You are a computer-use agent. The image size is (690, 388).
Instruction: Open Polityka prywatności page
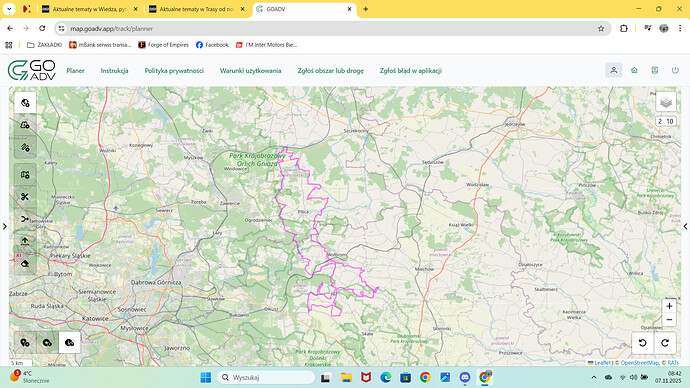pyautogui.click(x=174, y=70)
